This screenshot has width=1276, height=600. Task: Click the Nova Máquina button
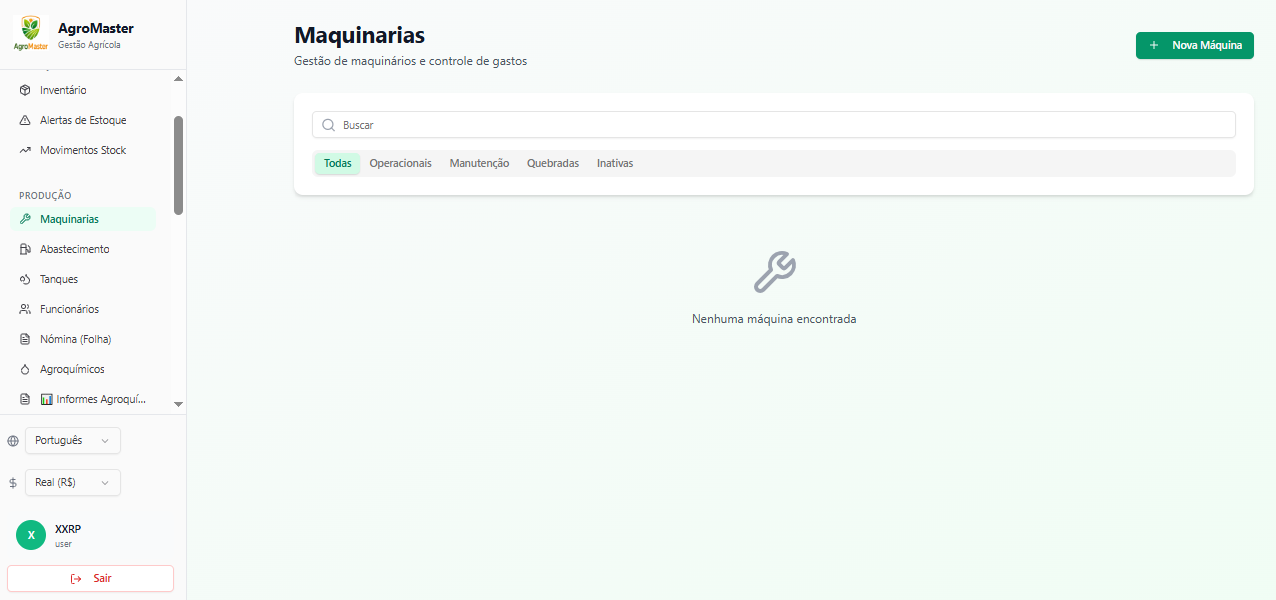tap(1194, 45)
